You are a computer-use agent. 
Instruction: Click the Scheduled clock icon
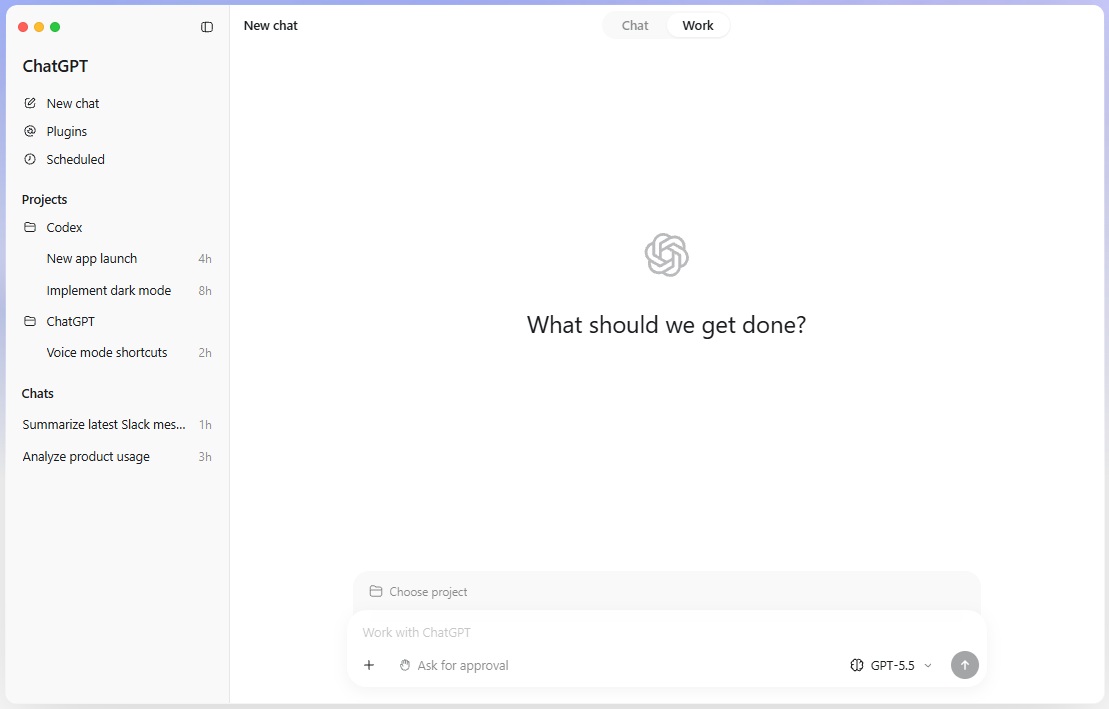click(30, 159)
